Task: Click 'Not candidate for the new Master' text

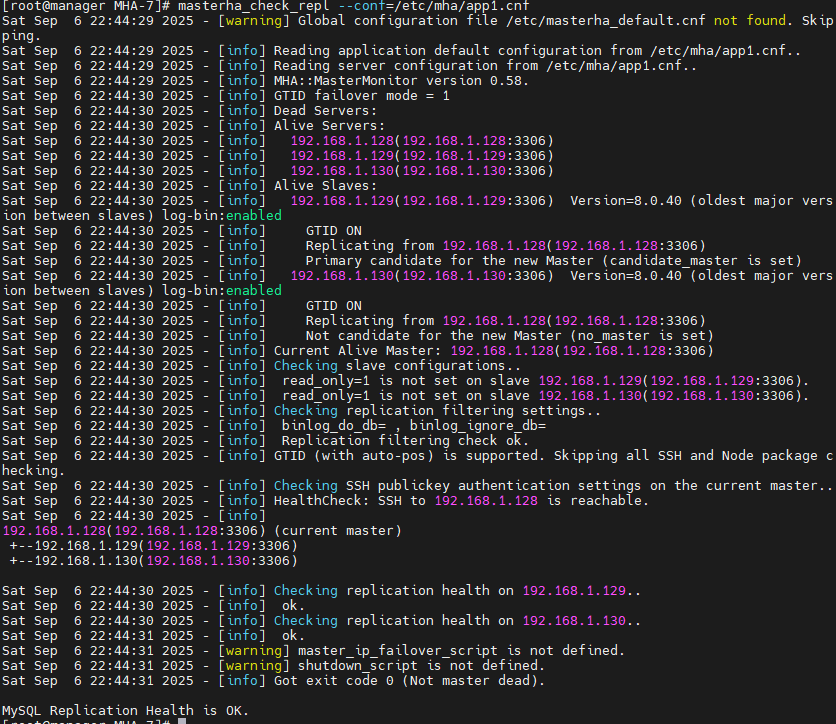Action: tap(433, 335)
